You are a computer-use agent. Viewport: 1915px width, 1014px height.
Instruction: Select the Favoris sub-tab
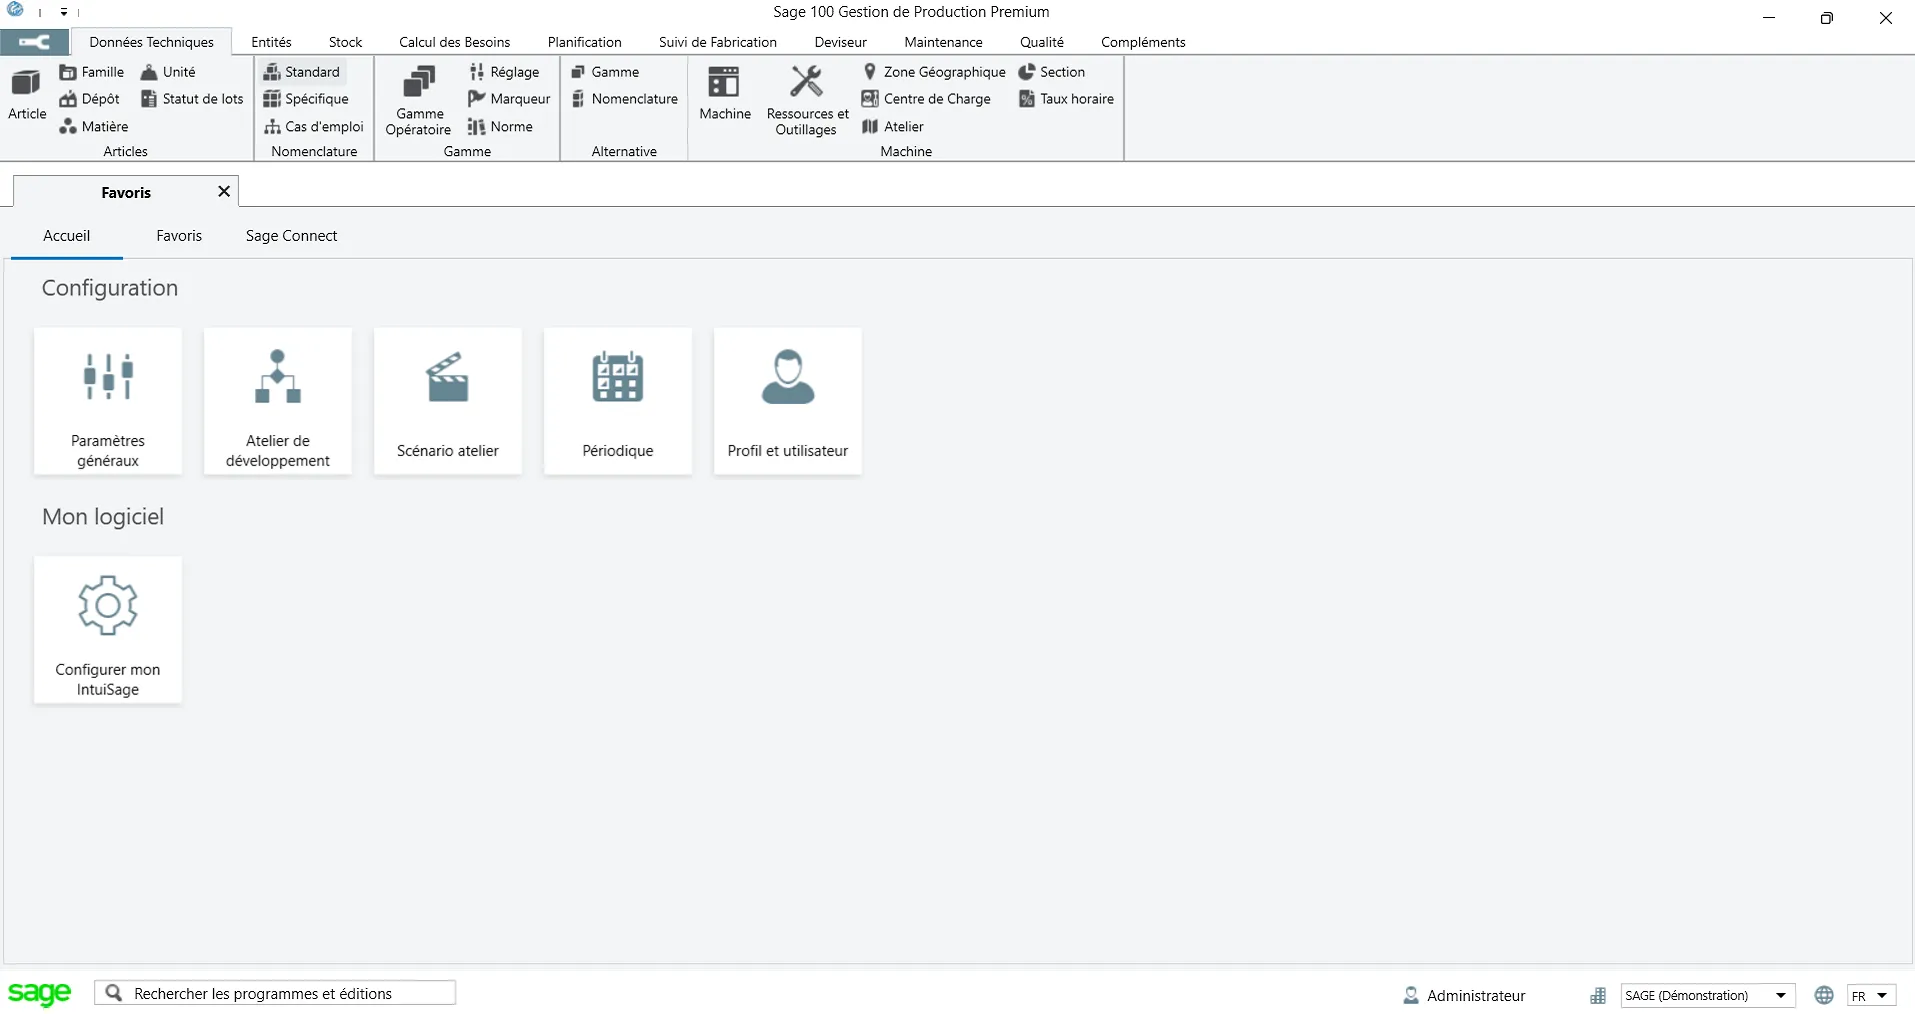click(x=179, y=236)
